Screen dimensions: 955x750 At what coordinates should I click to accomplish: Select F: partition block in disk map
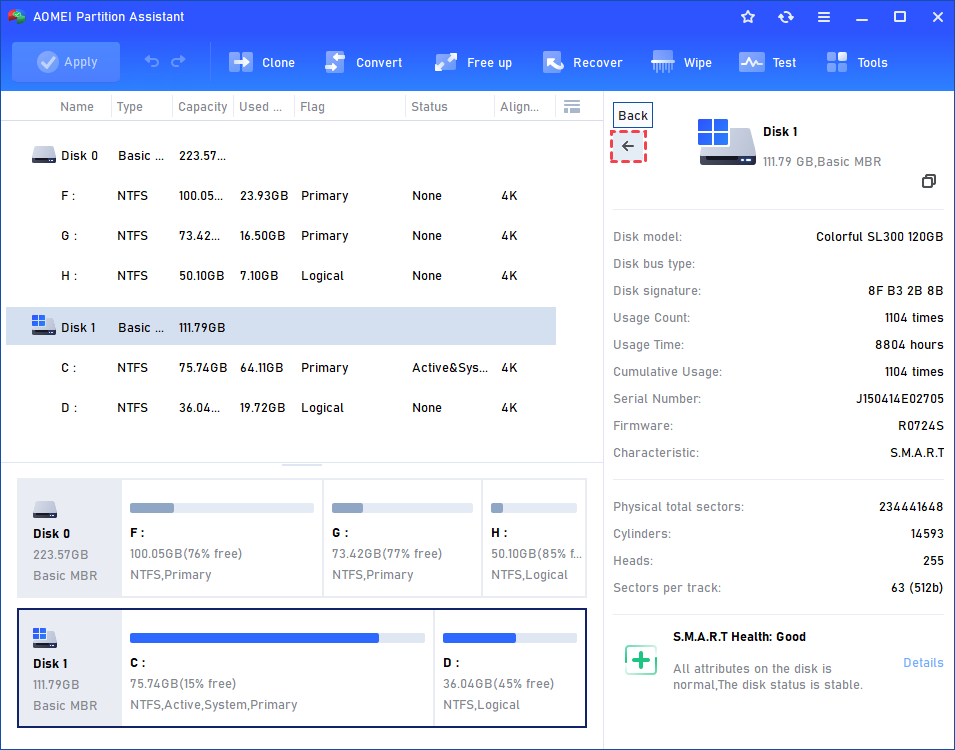[x=222, y=538]
